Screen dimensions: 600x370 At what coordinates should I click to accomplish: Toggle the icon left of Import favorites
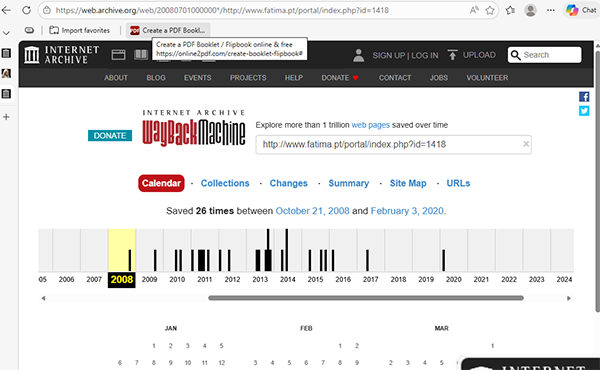(x=29, y=30)
